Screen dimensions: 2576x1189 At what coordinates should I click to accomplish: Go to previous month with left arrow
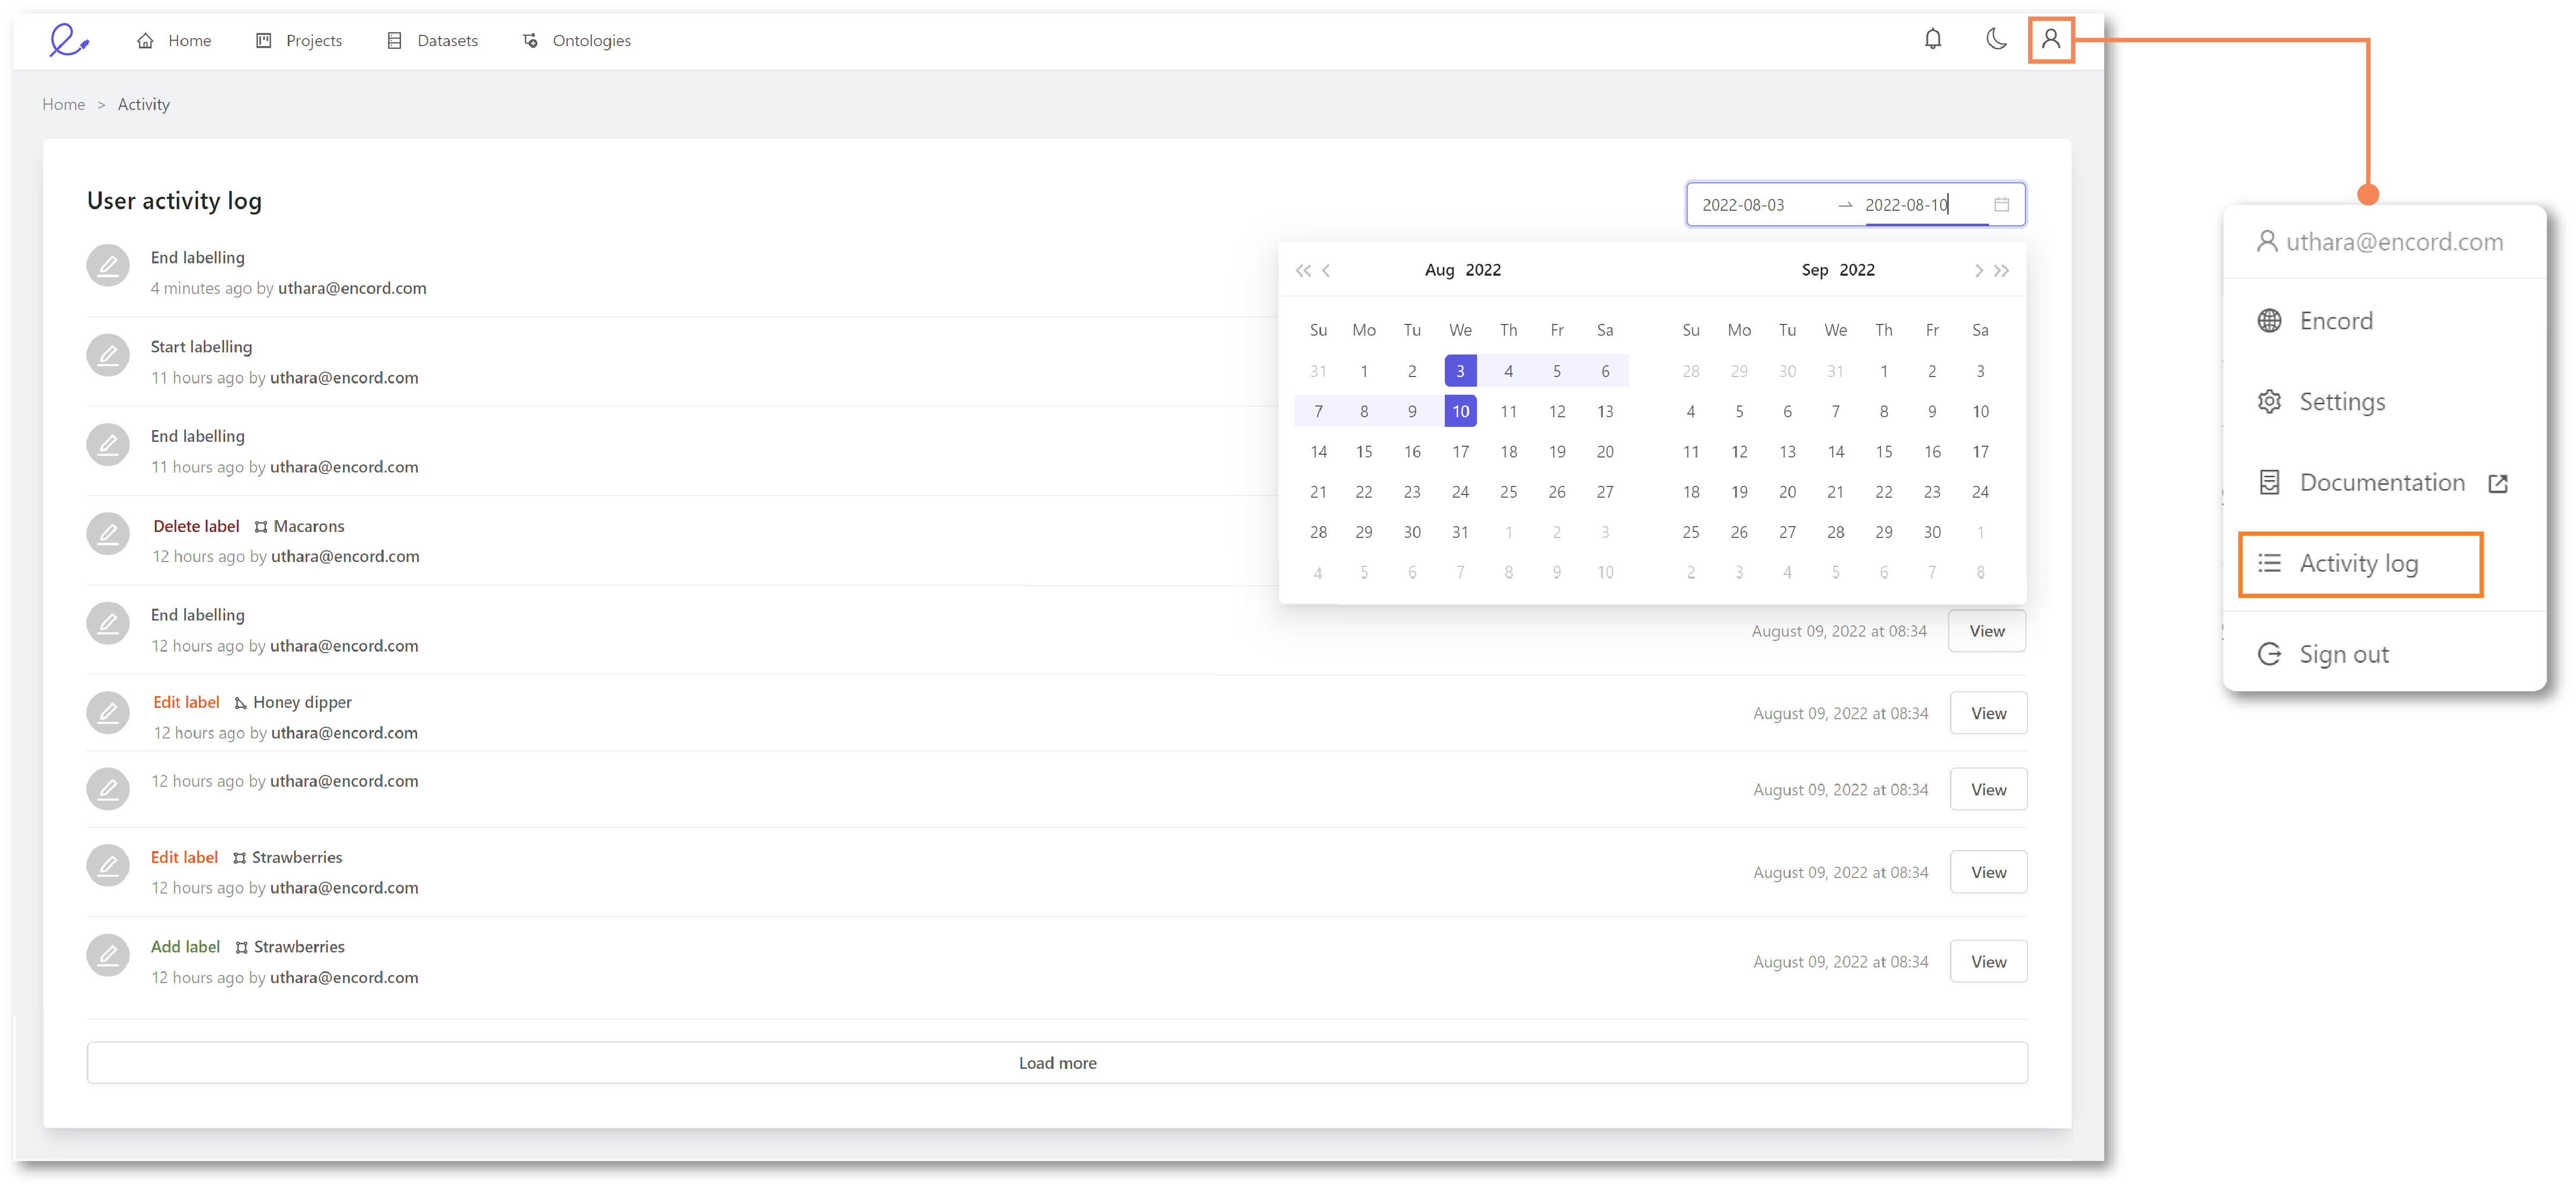1326,271
